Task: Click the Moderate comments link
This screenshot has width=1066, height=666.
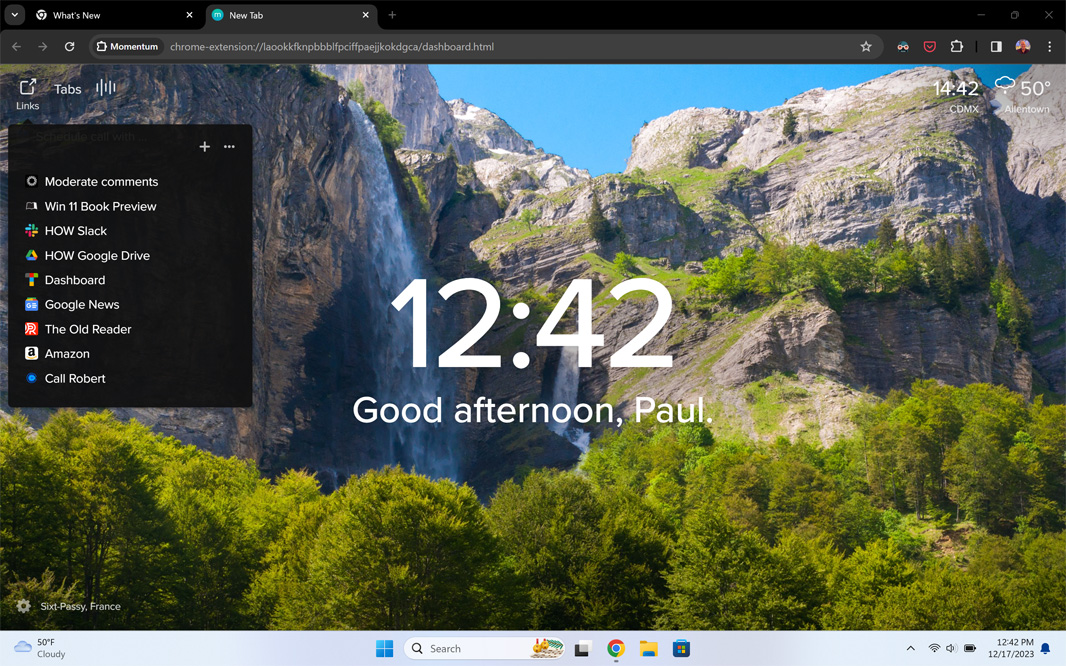Action: (x=101, y=182)
